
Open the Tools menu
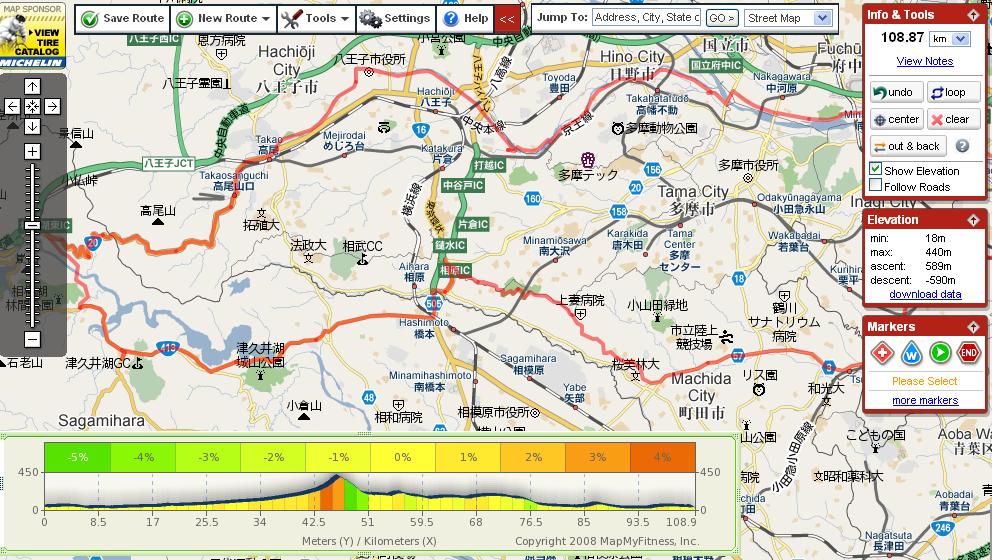pyautogui.click(x=315, y=18)
